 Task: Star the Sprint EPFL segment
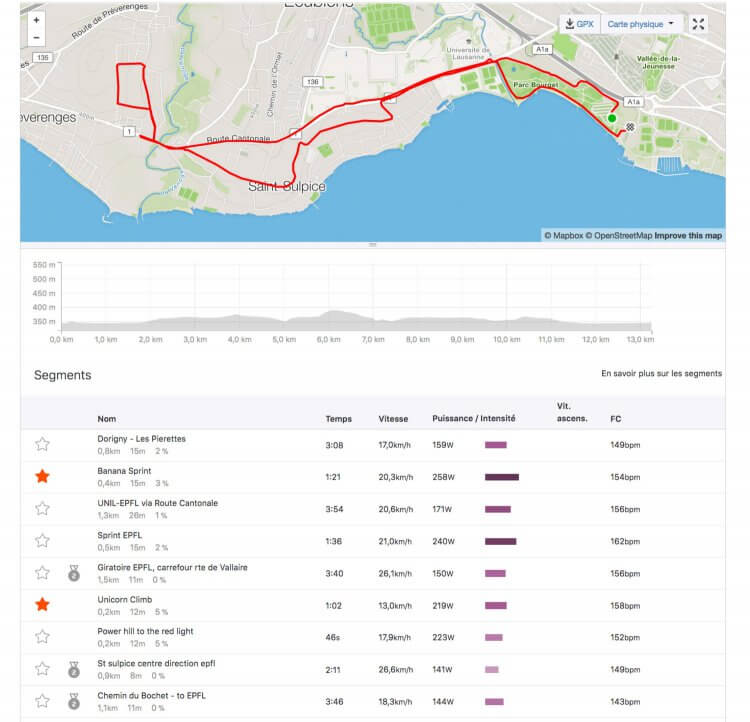coord(42,540)
